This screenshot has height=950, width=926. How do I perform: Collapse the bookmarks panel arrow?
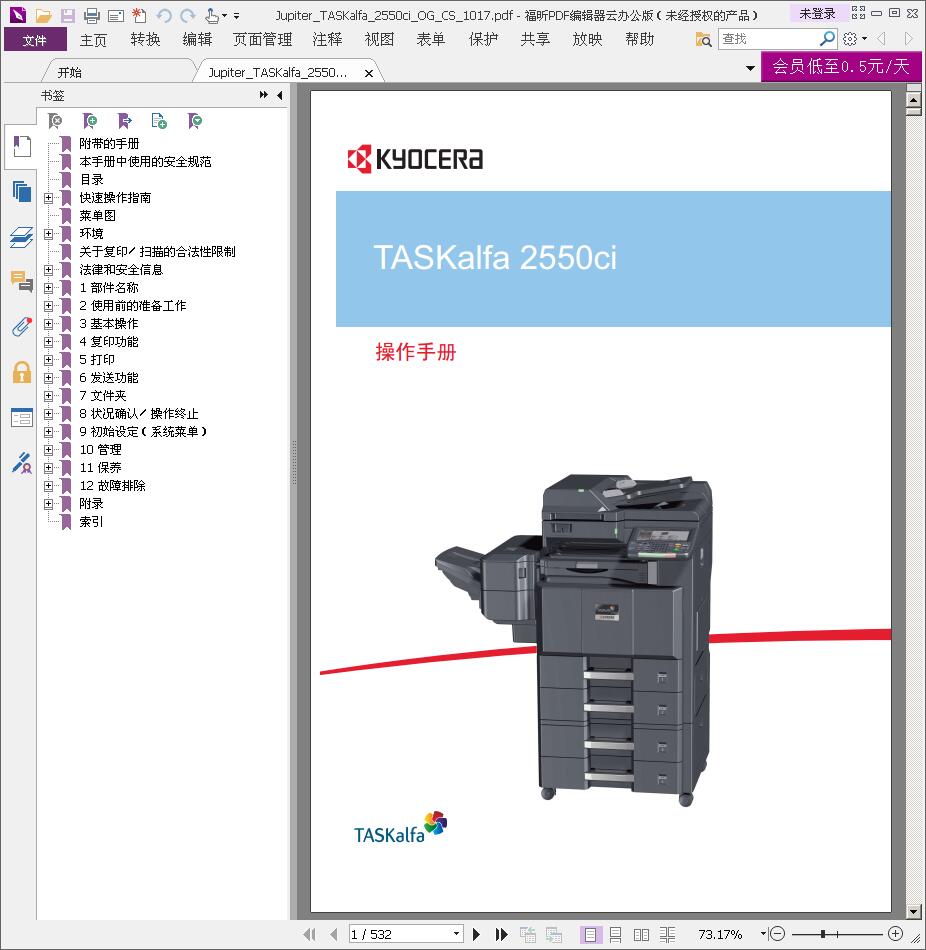[x=279, y=95]
